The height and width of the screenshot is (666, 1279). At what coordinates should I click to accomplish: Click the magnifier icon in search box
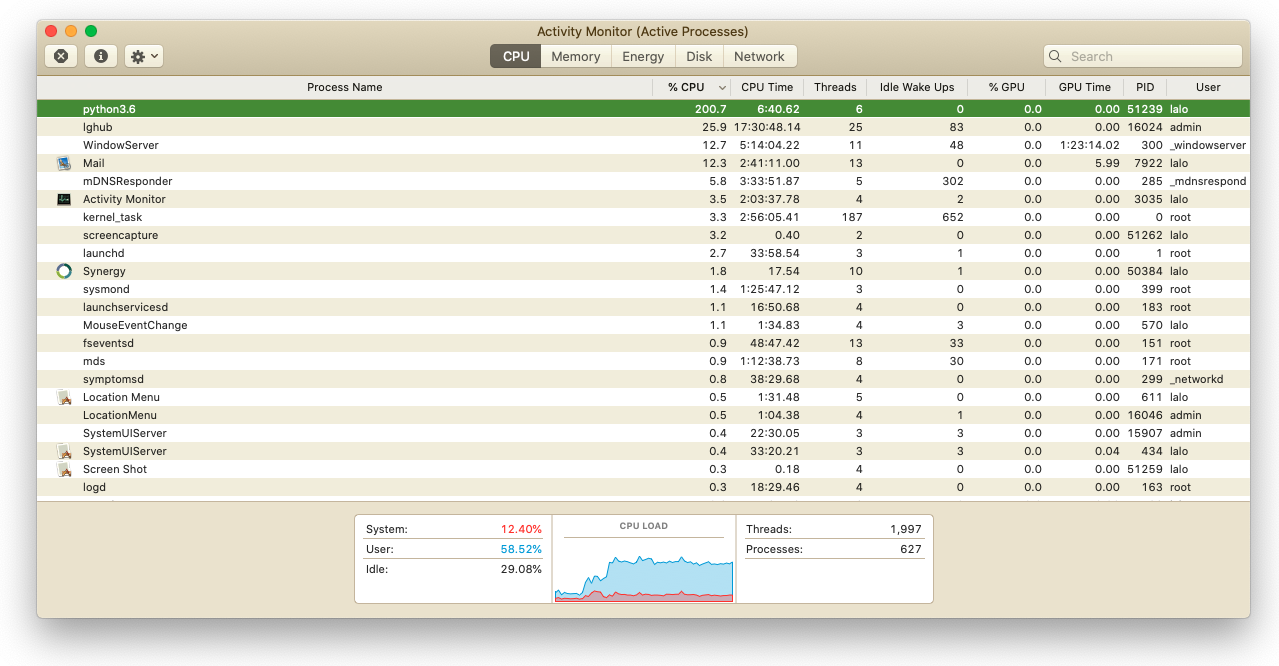point(1057,57)
